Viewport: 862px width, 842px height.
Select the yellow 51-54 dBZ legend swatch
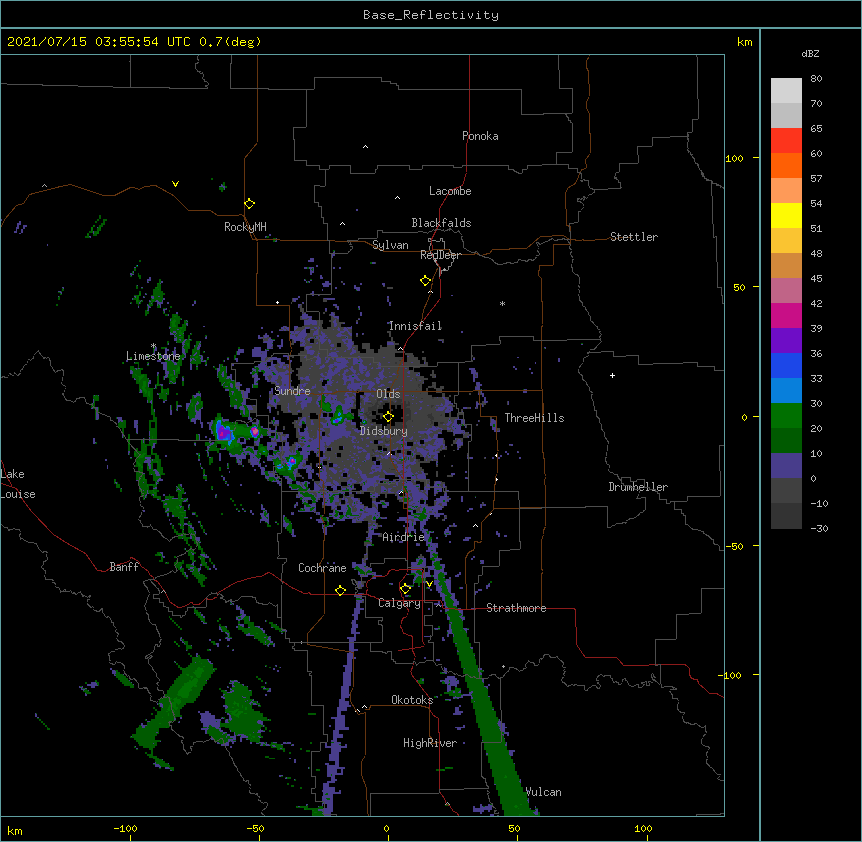(x=786, y=215)
